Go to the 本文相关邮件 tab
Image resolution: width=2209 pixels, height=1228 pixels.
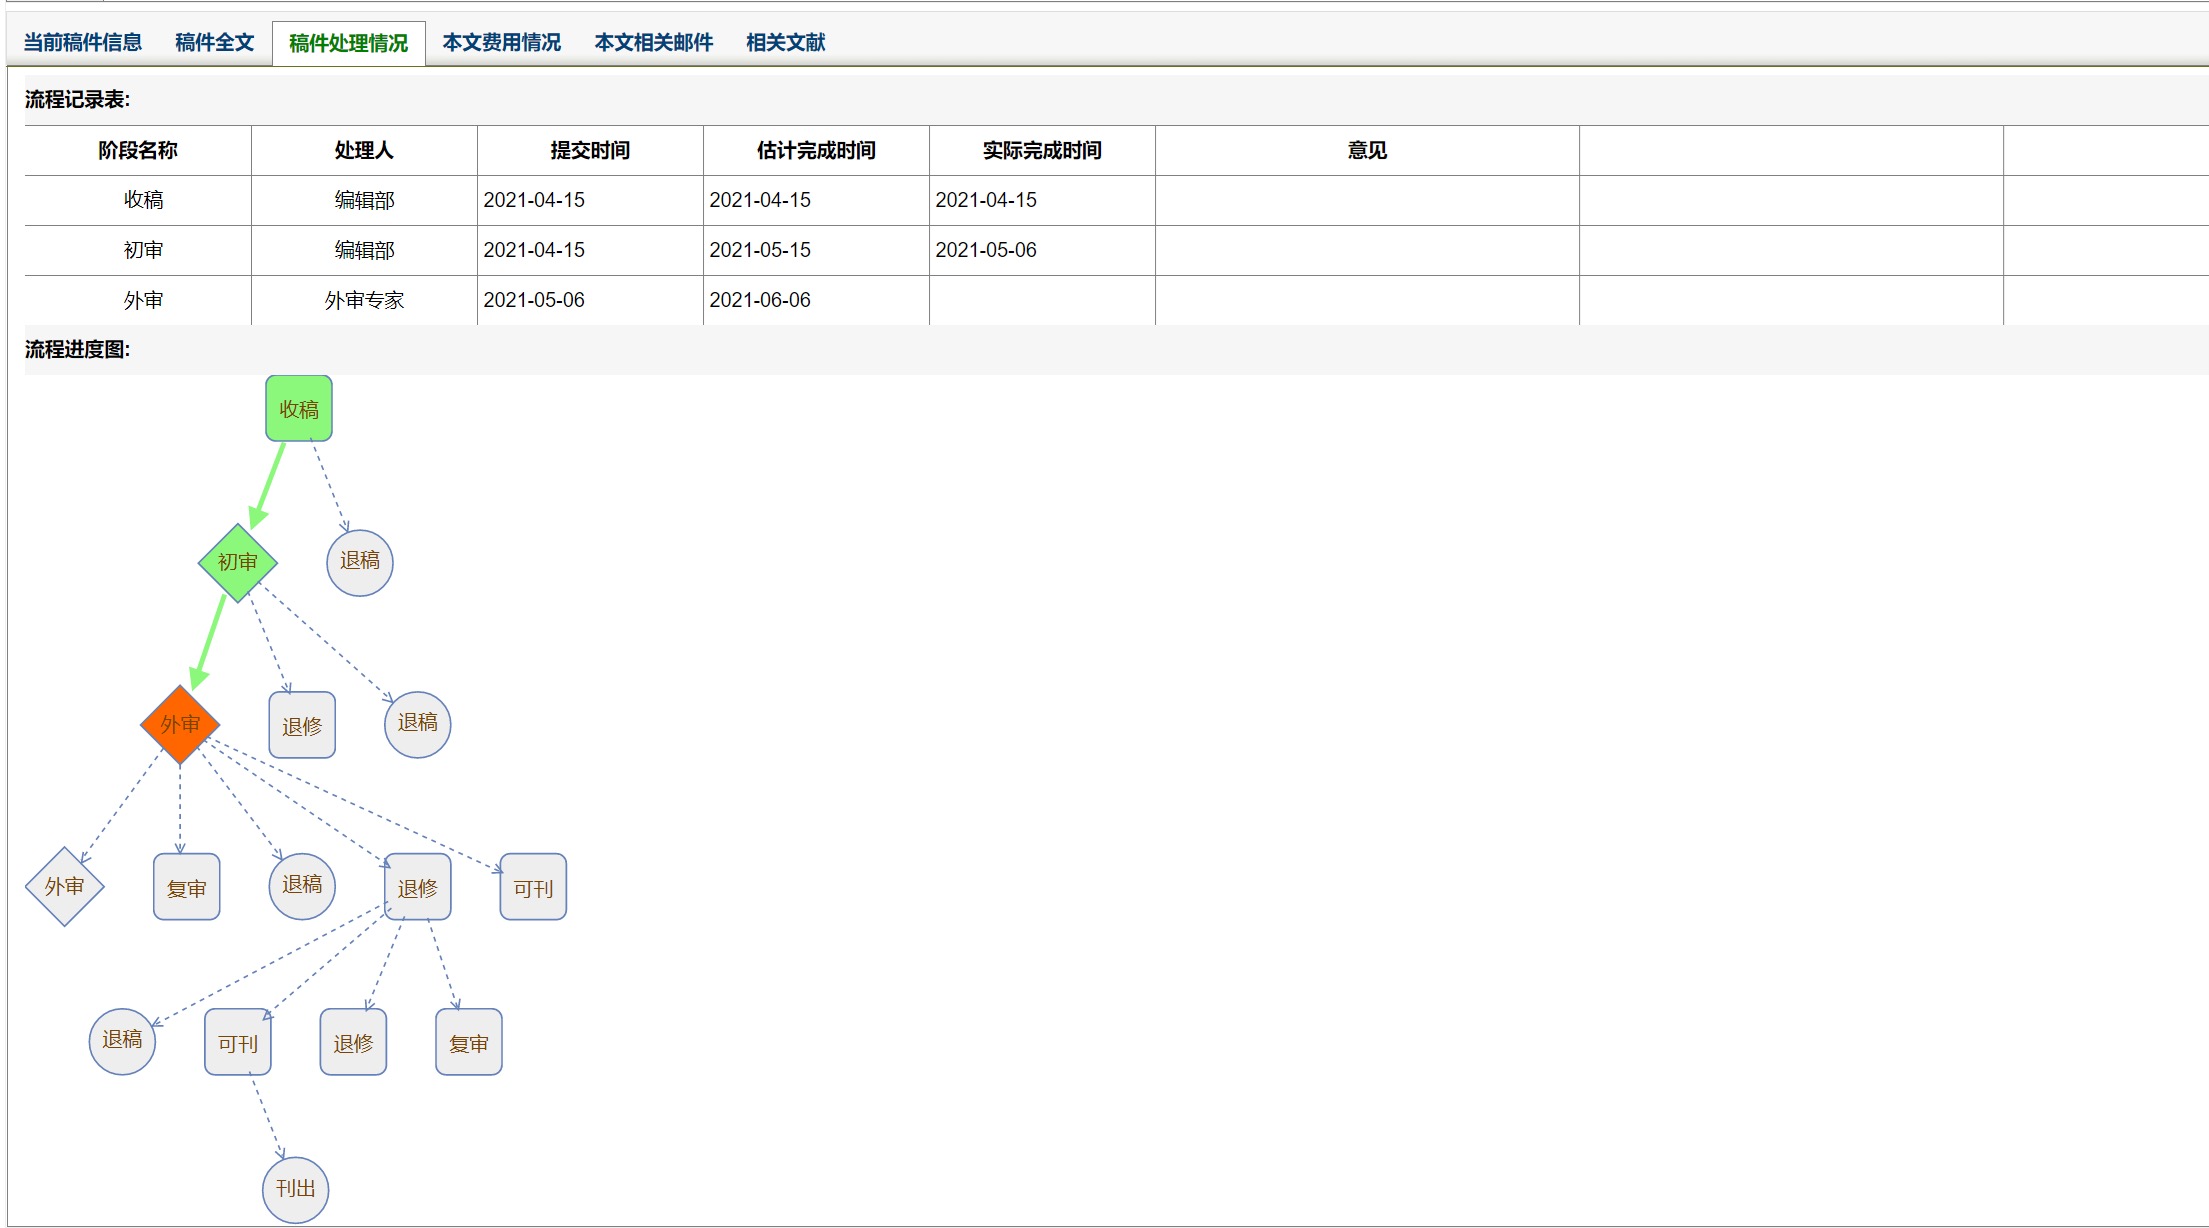tap(653, 42)
